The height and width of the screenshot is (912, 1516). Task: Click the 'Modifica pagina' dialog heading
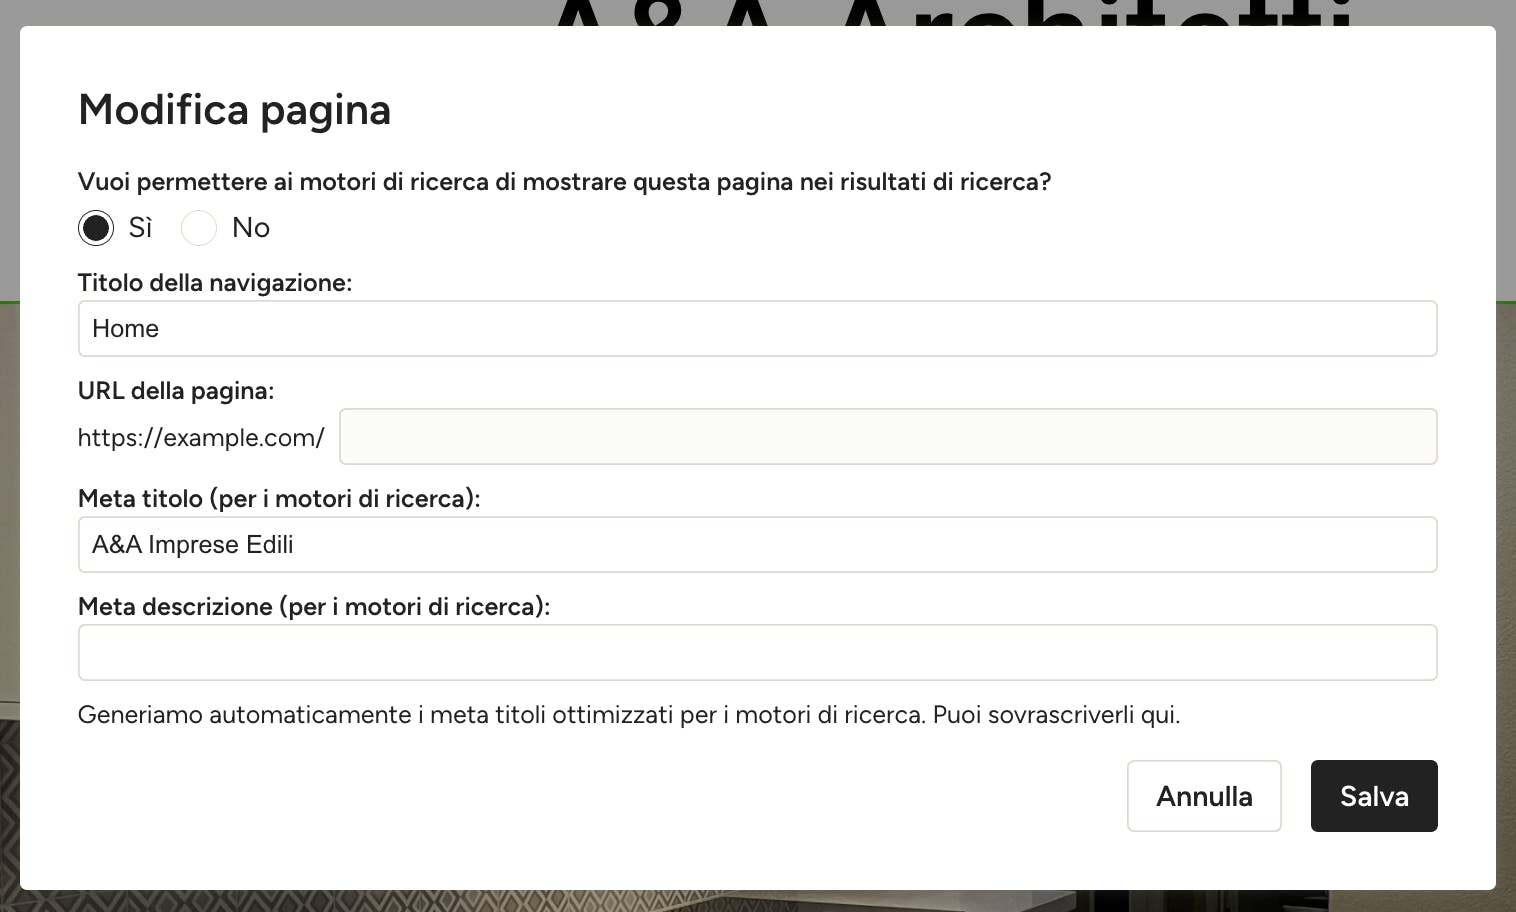click(234, 110)
